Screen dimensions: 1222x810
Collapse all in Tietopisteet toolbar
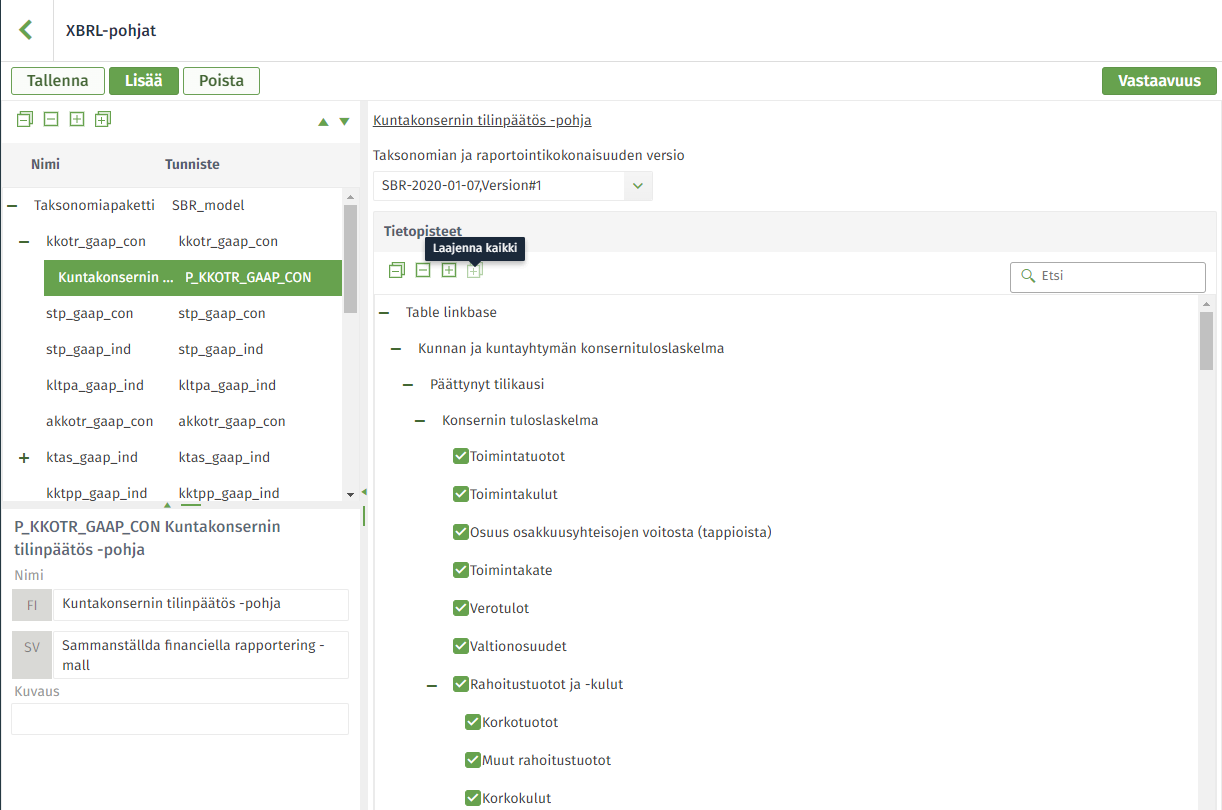pos(397,270)
